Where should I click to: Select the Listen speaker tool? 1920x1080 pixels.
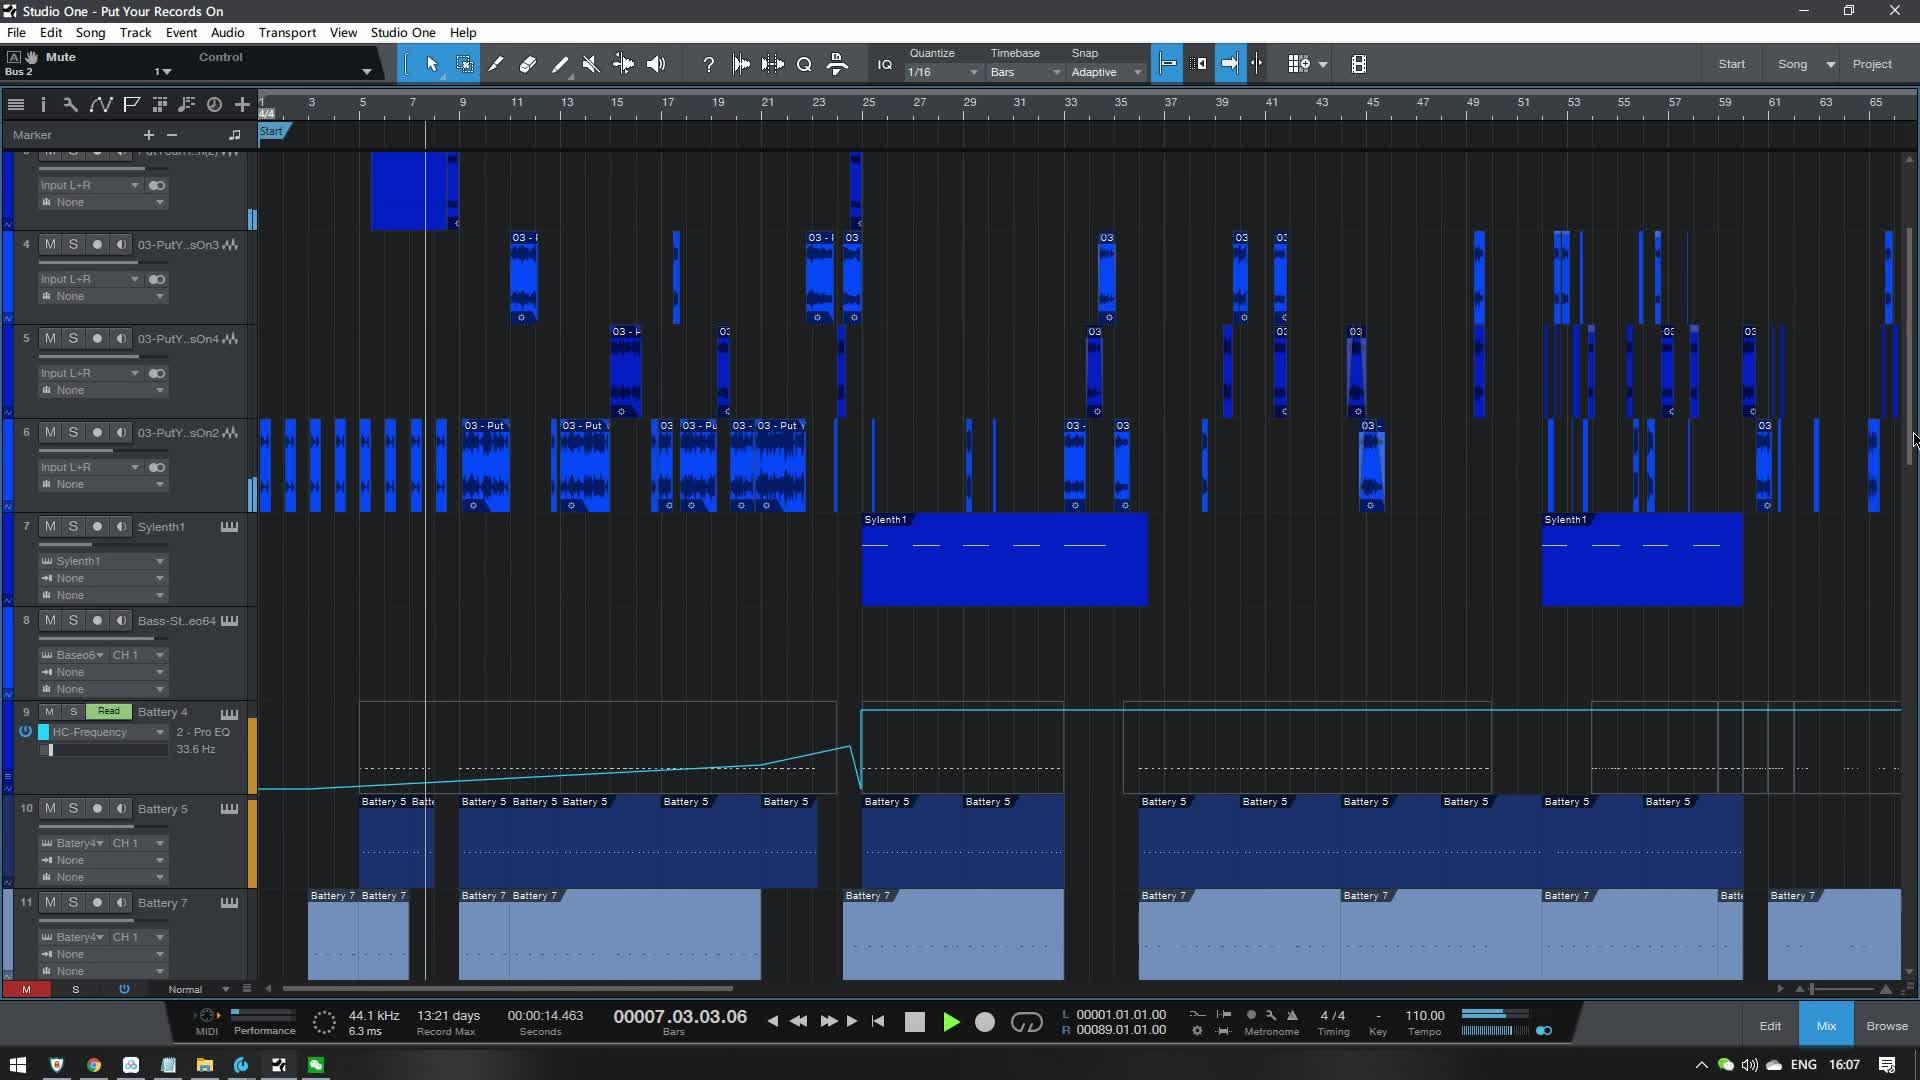click(656, 64)
